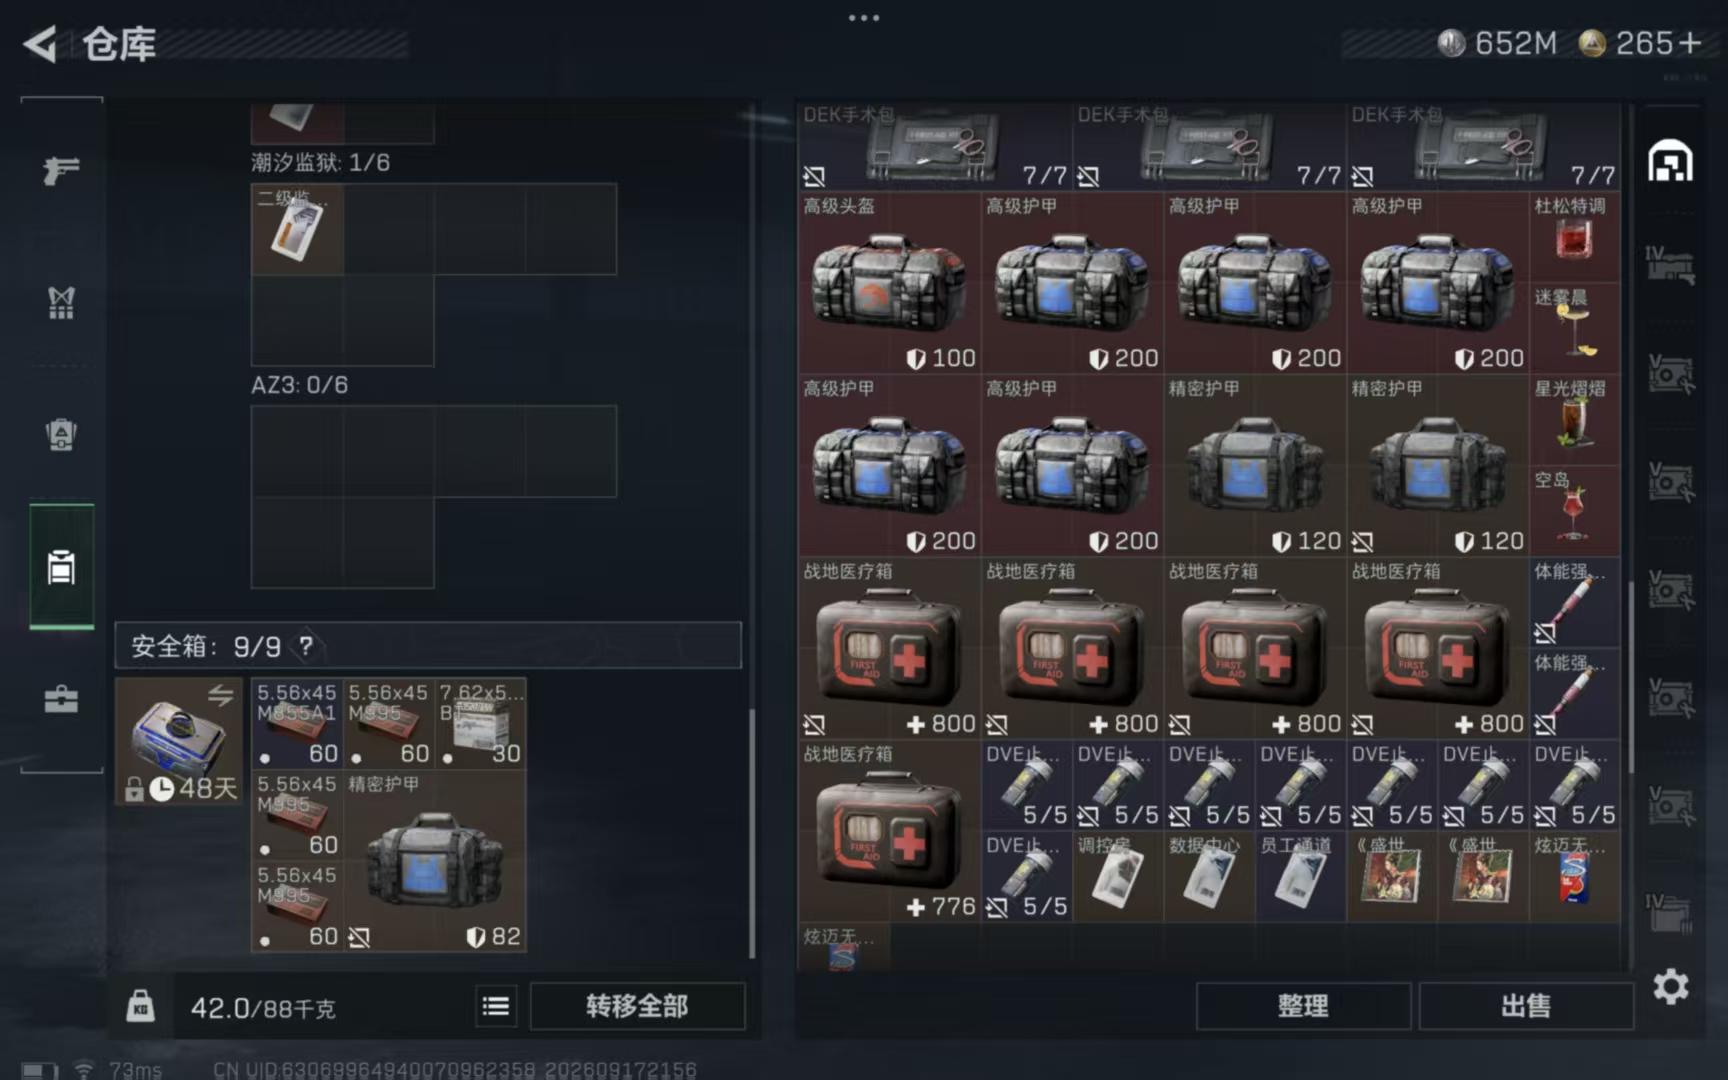1728x1080 pixels.
Task: Select the 星光熠熠 drink item
Action: point(1574,421)
